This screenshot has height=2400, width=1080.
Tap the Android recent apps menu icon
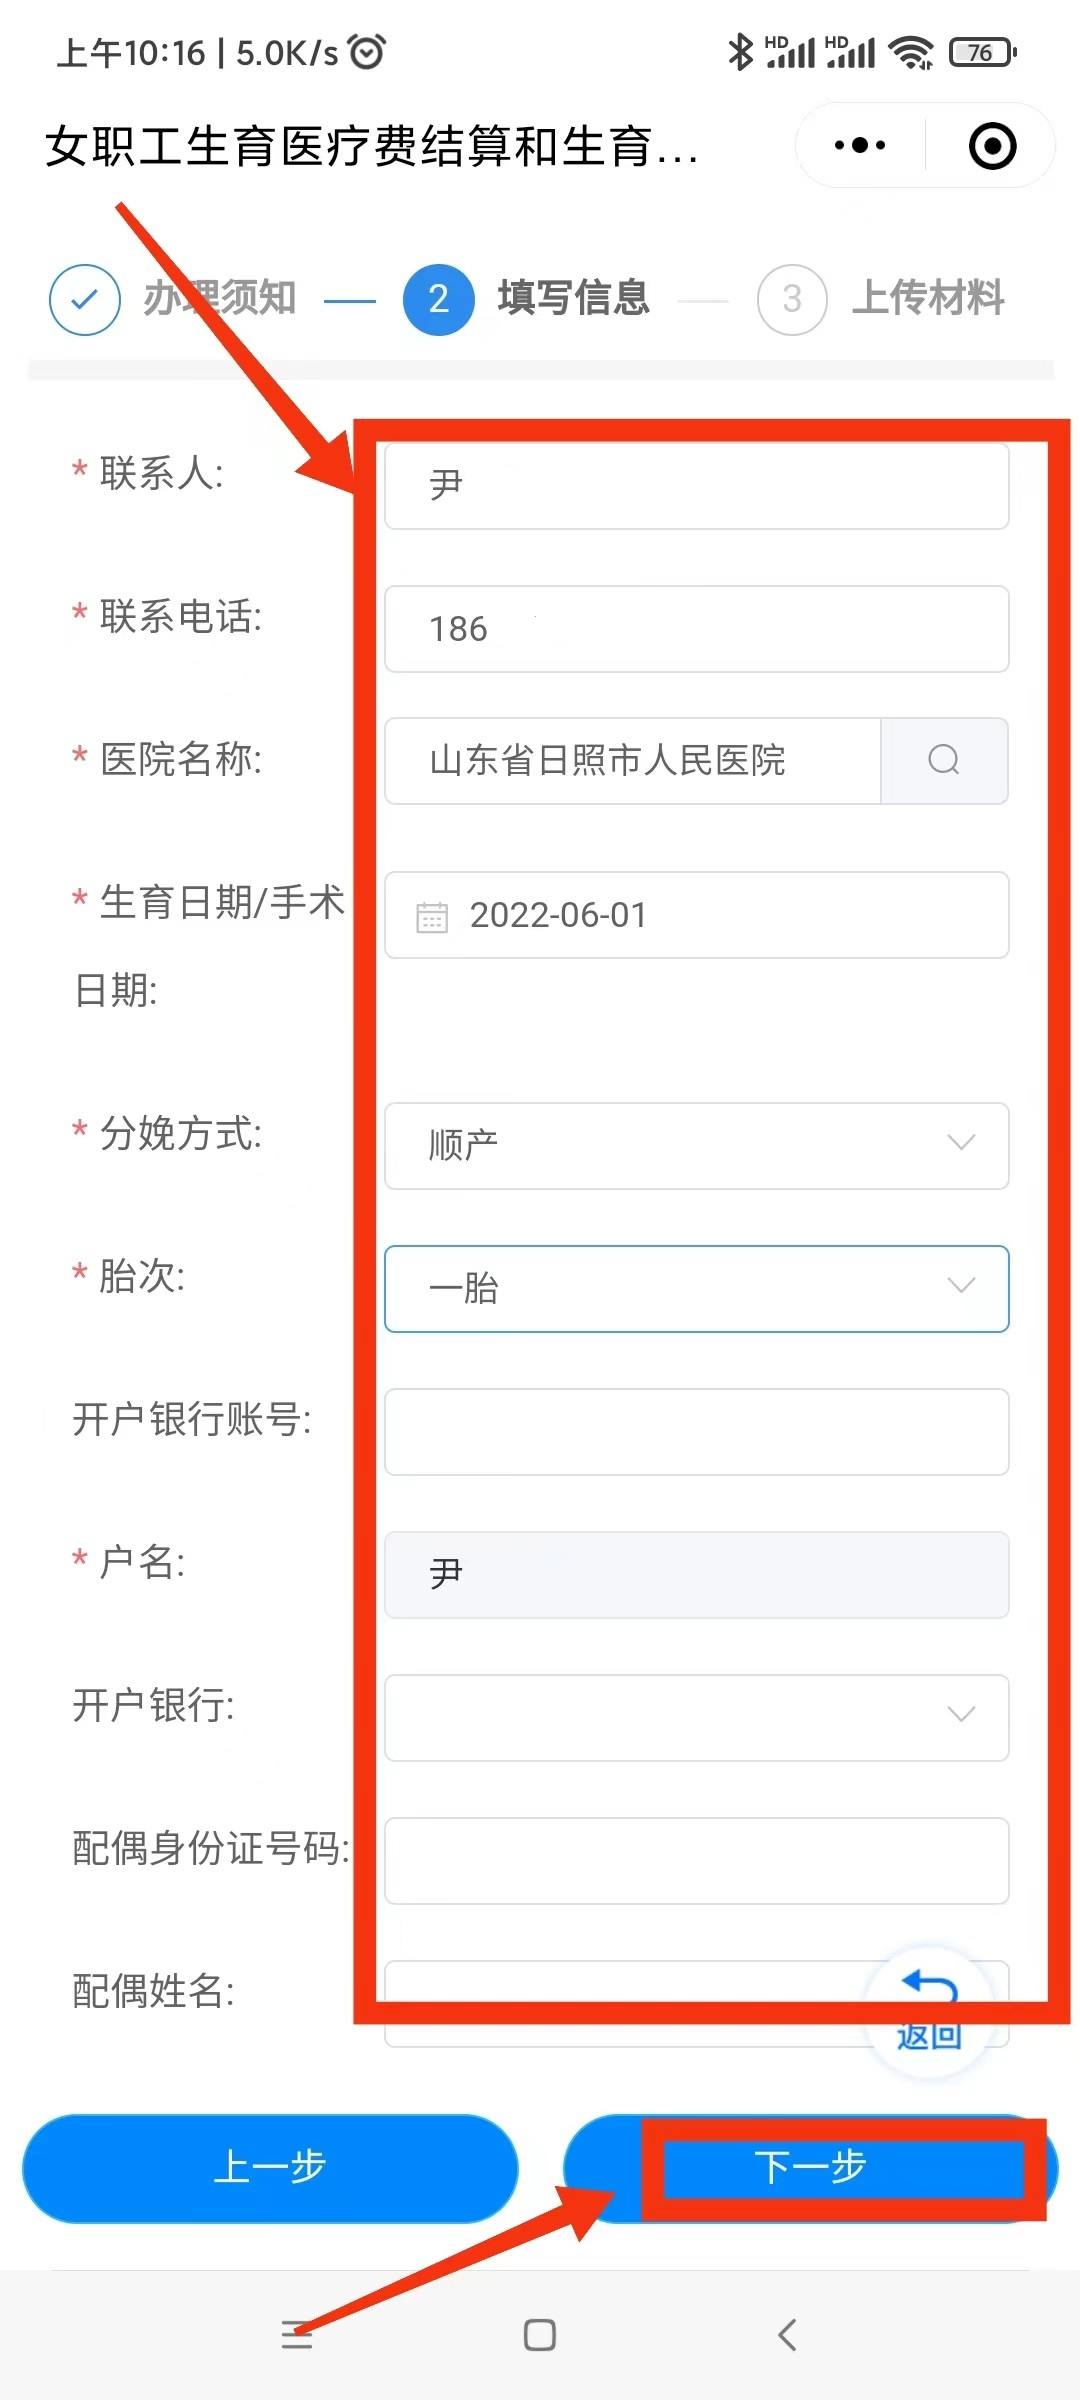coord(296,2335)
